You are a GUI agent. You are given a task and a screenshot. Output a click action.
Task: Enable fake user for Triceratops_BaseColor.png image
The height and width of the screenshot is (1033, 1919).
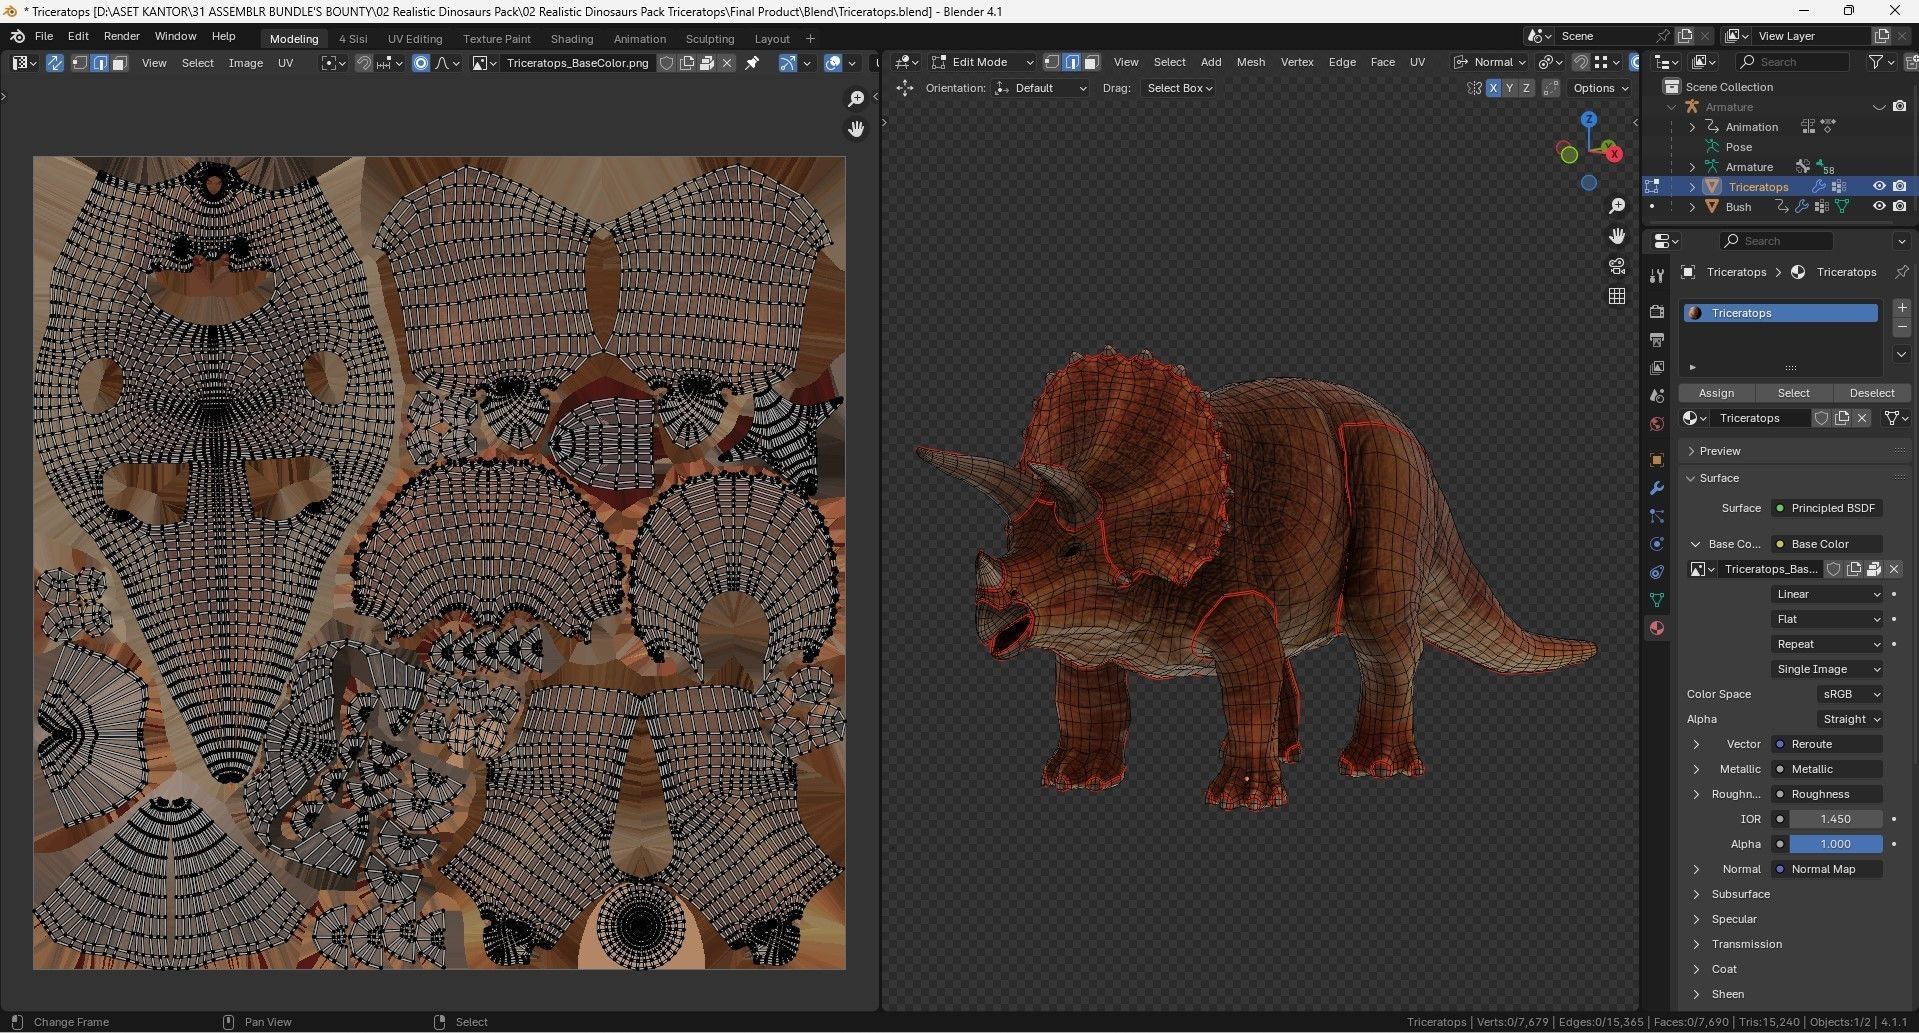[x=667, y=63]
